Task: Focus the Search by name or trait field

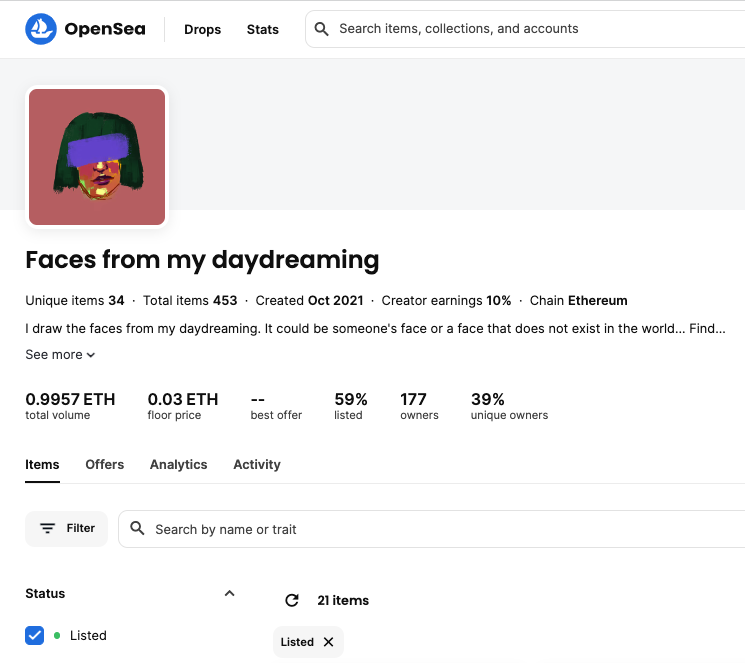Action: tap(432, 529)
